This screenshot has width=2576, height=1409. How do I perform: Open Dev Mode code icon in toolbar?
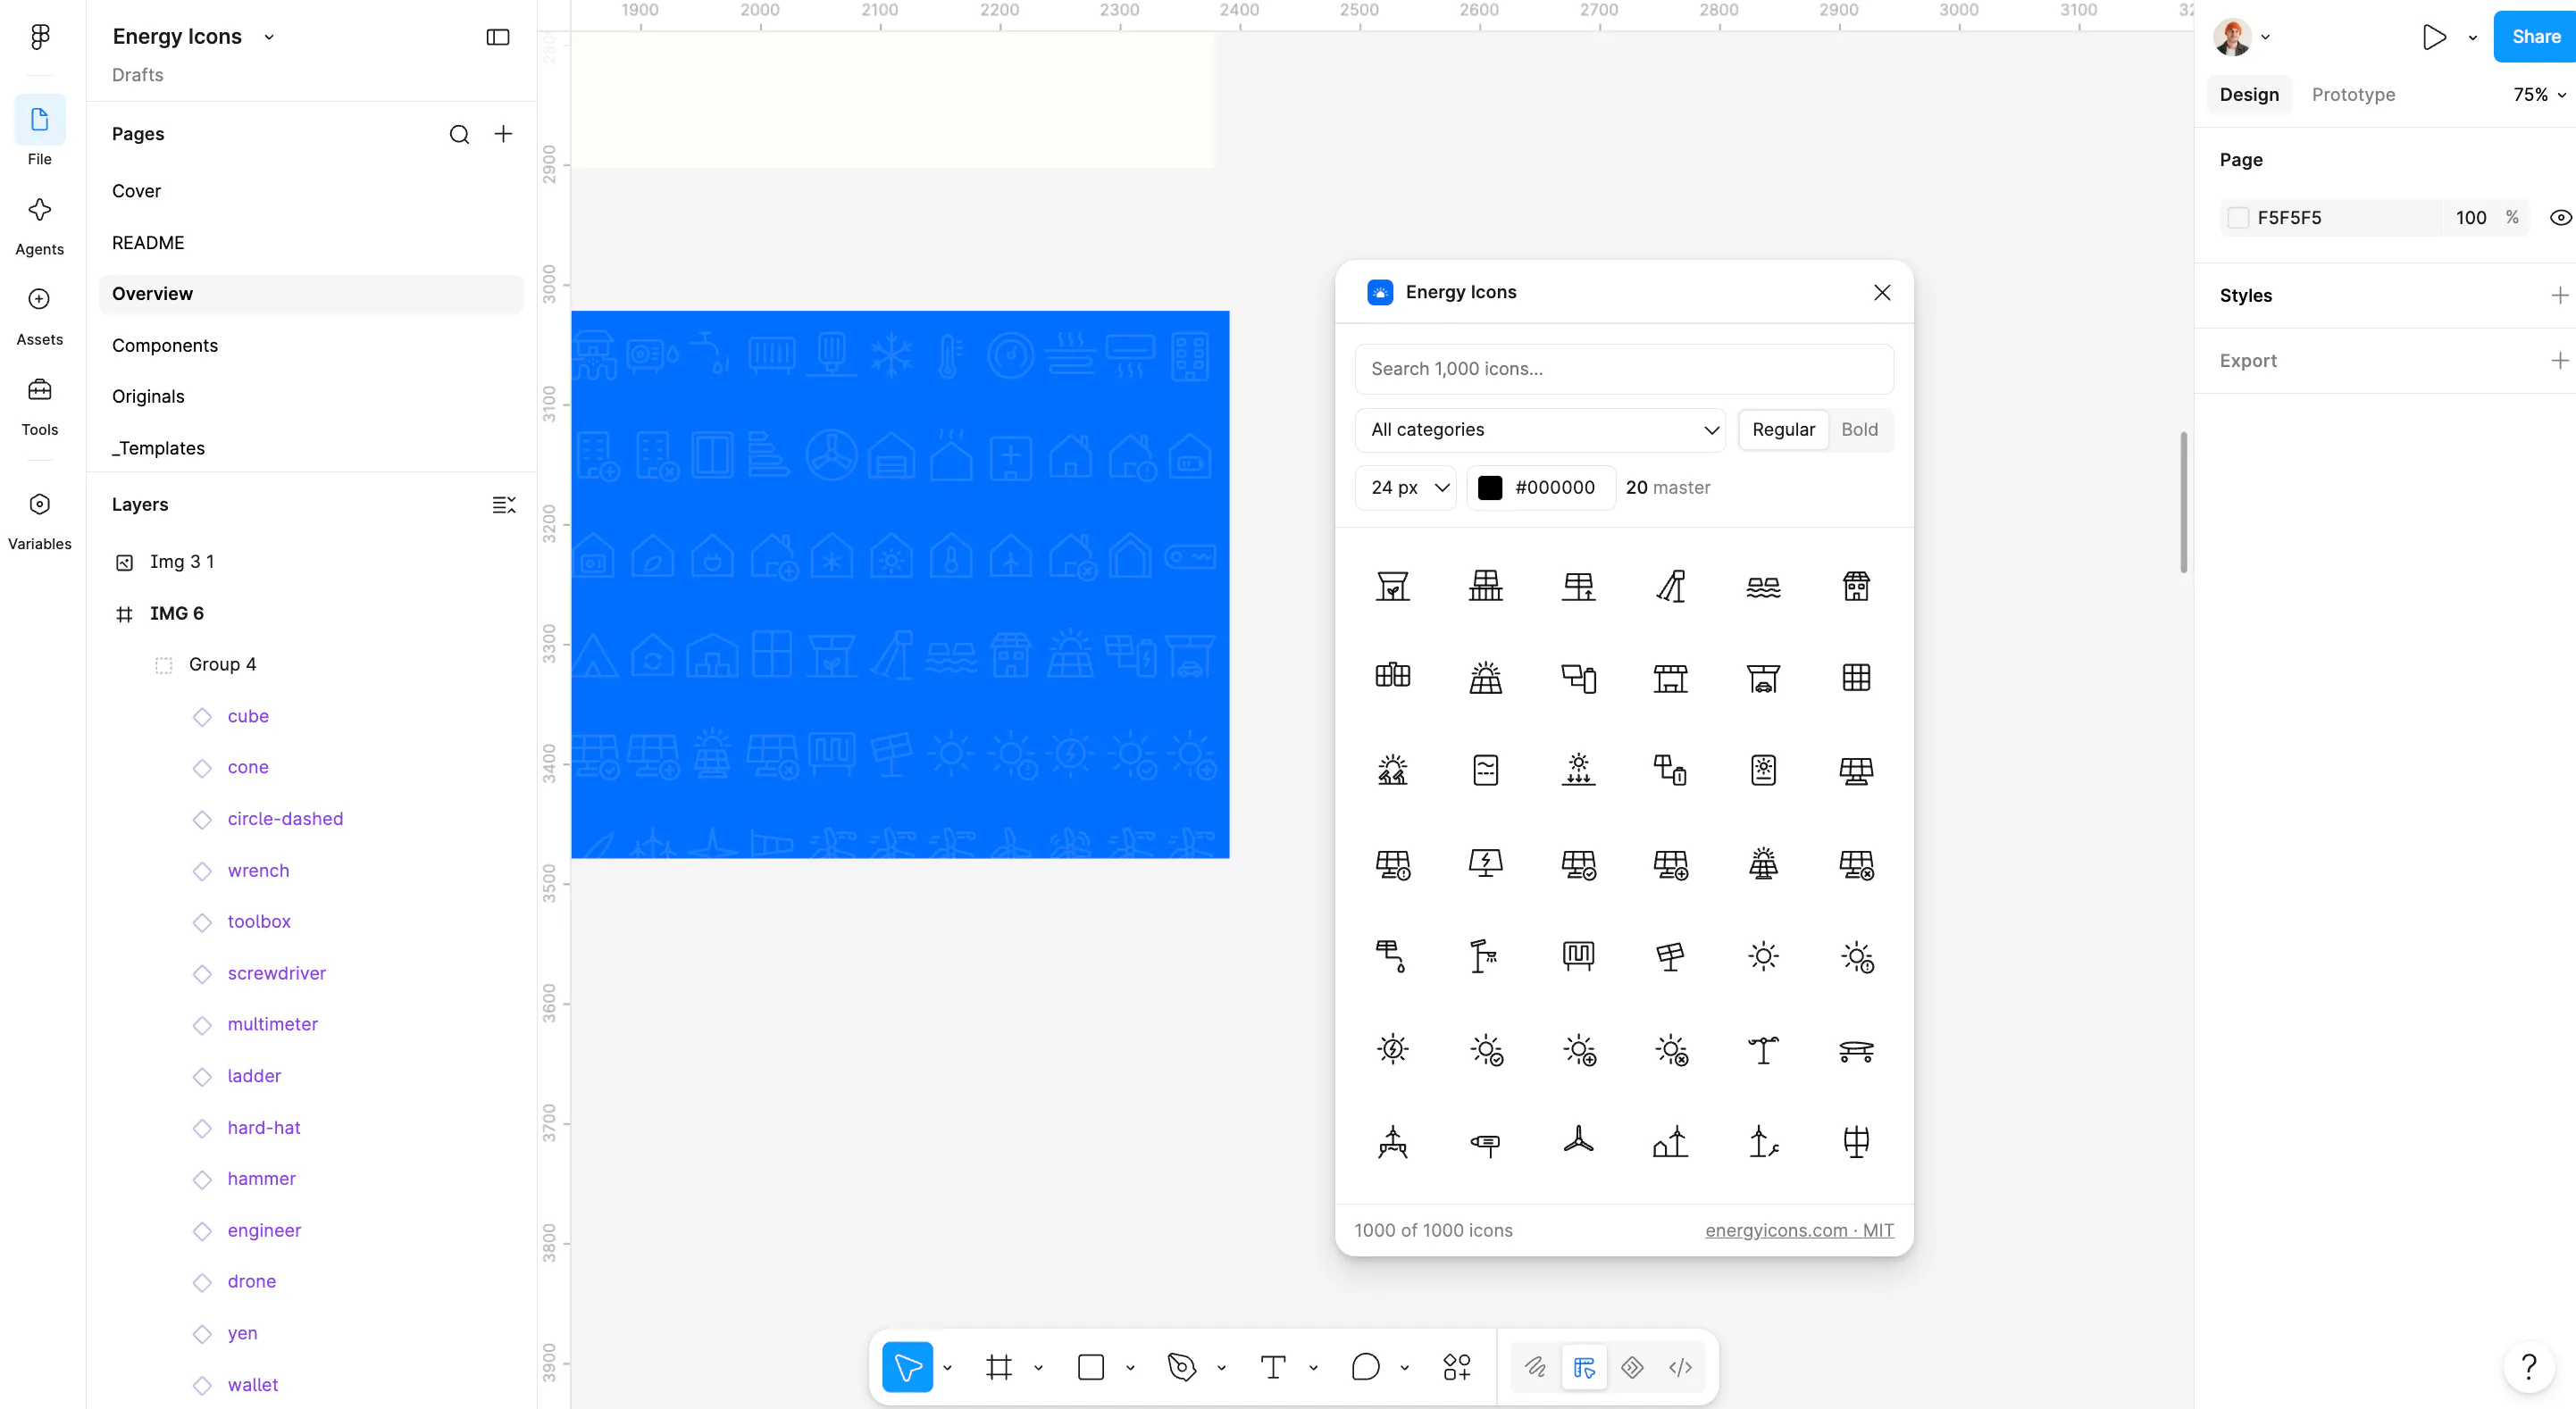[x=1681, y=1367]
